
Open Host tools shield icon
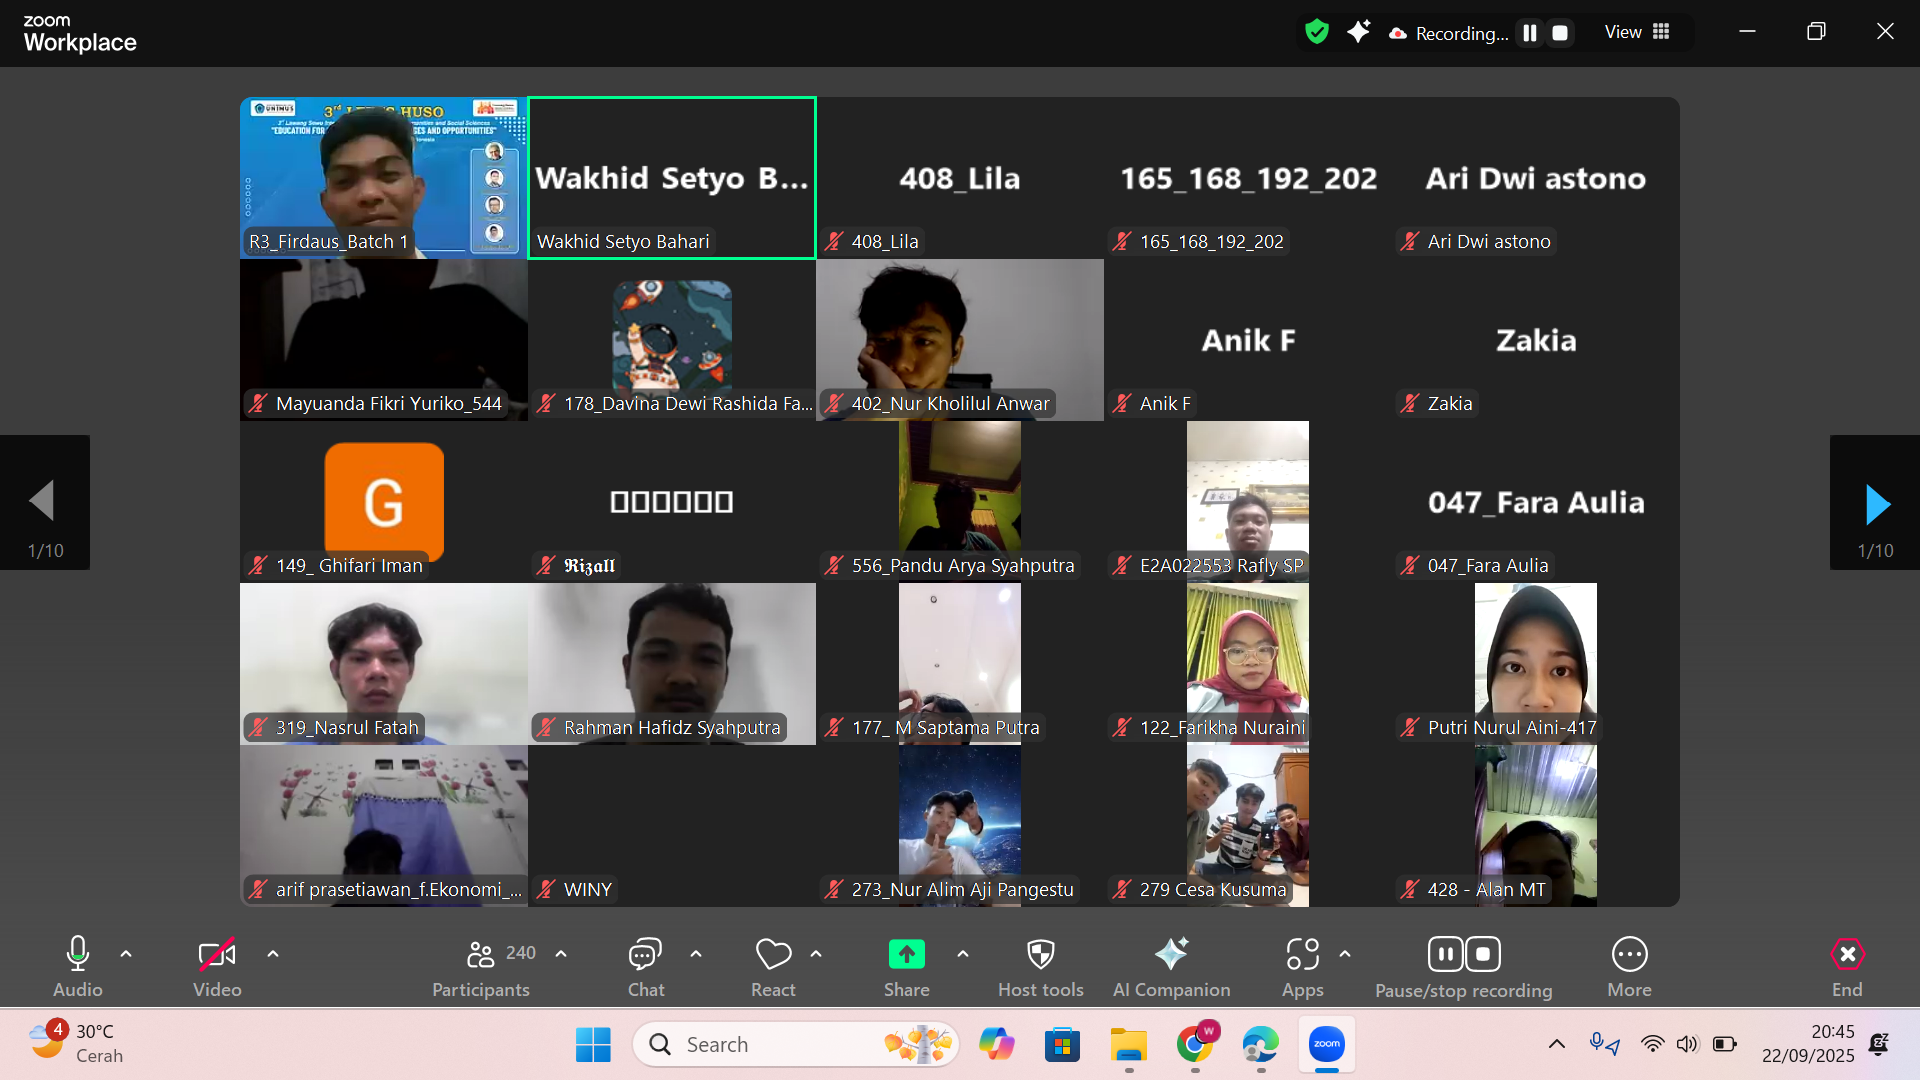[1040, 955]
